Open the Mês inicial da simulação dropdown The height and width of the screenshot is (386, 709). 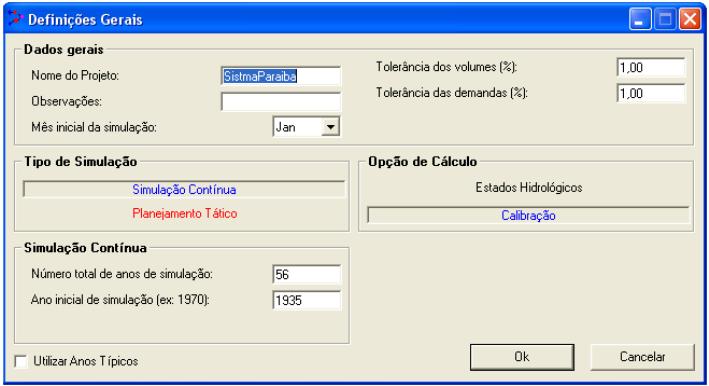(331, 127)
